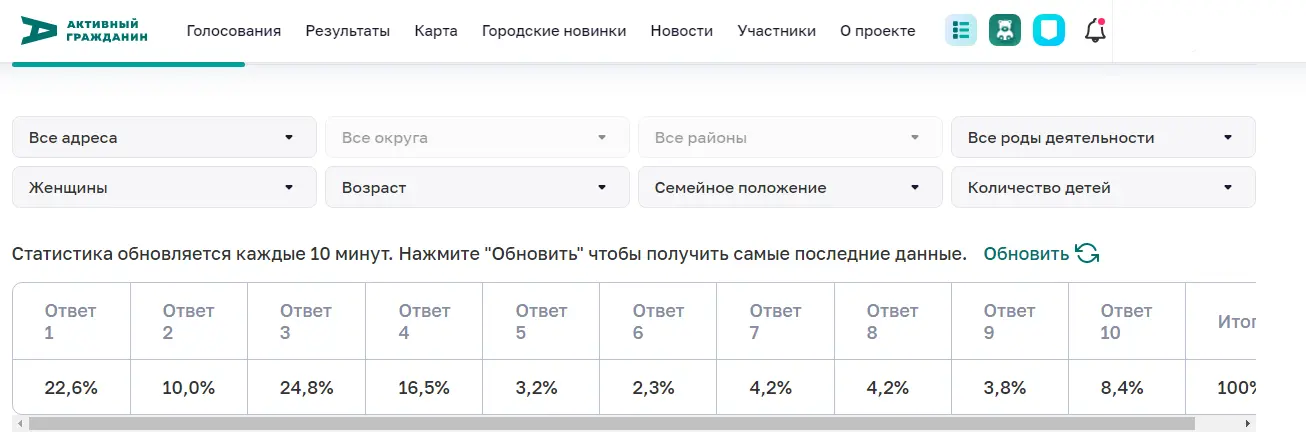The width and height of the screenshot is (1306, 448).
Task: Open the Семейное положение dropdown
Action: coord(790,187)
